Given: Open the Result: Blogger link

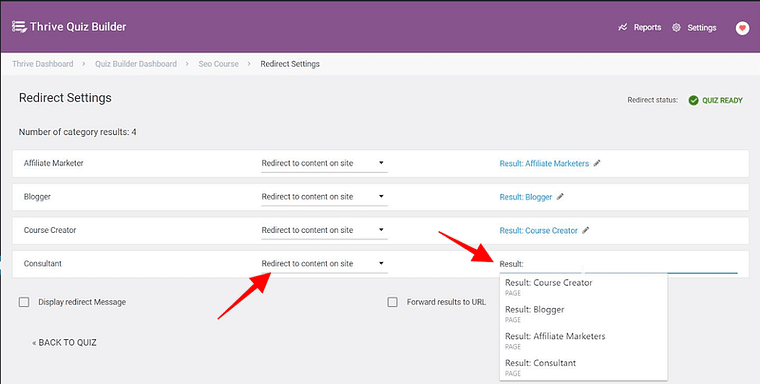Looking at the screenshot, I should (x=525, y=197).
